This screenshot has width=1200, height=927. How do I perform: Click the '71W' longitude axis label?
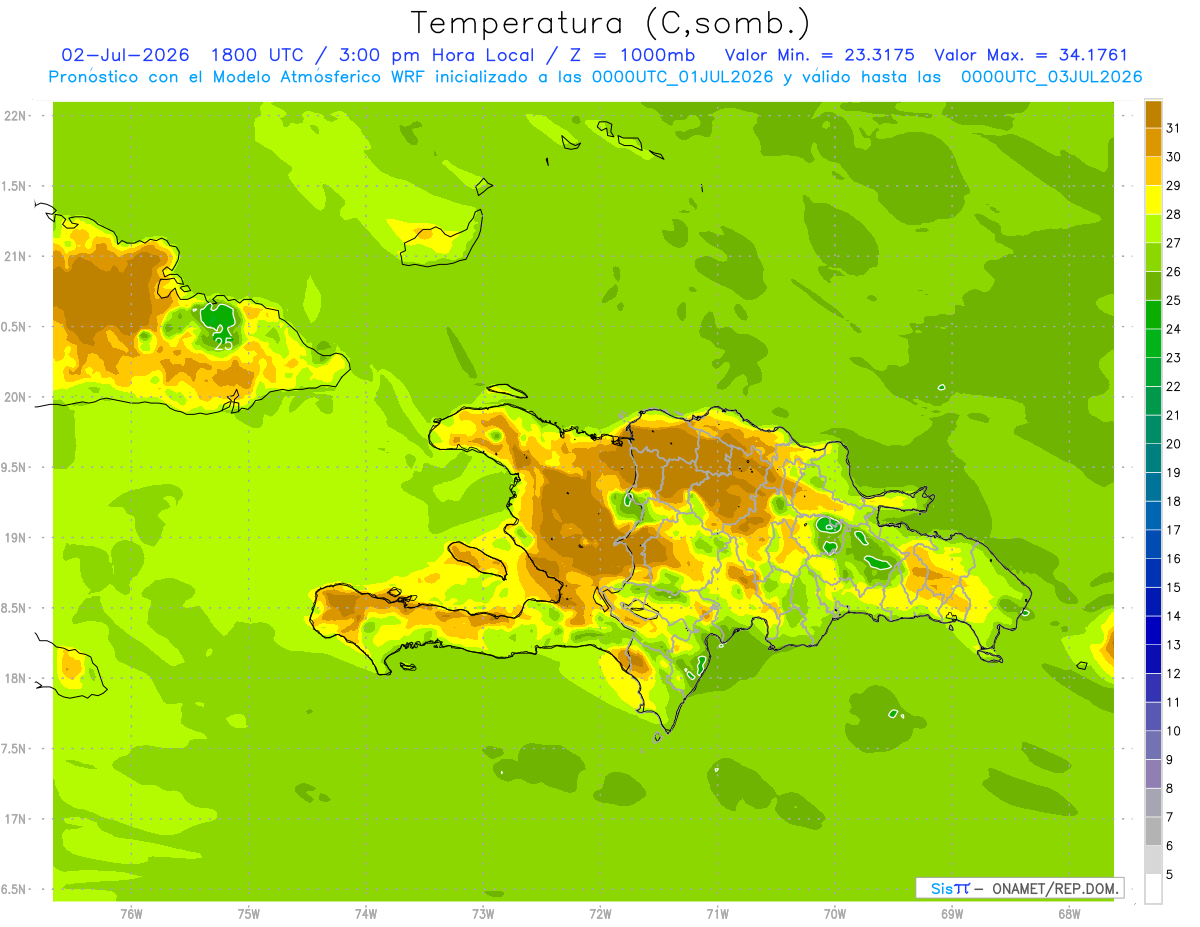(717, 913)
